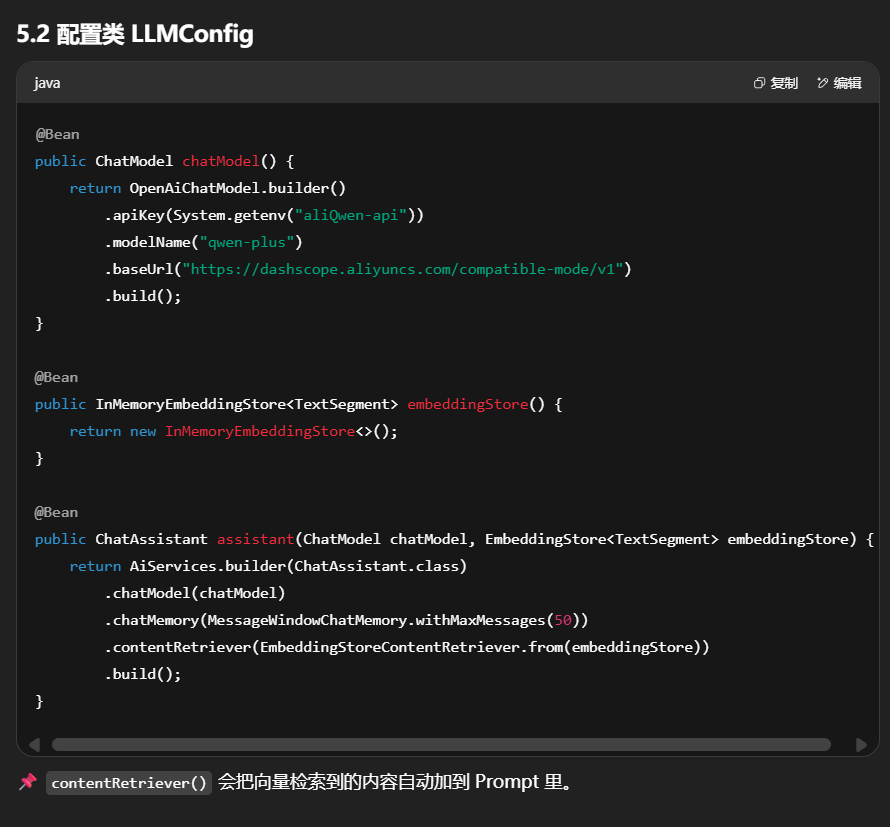Click the chatModel method name in red

pyautogui.click(x=220, y=161)
